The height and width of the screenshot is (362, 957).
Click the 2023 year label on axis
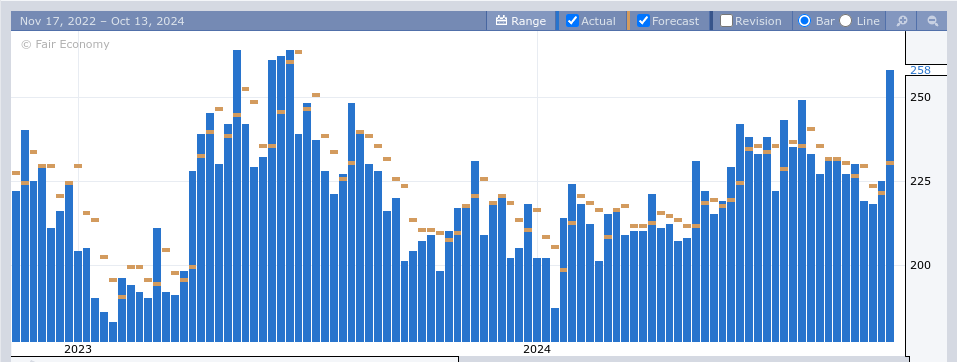click(78, 349)
